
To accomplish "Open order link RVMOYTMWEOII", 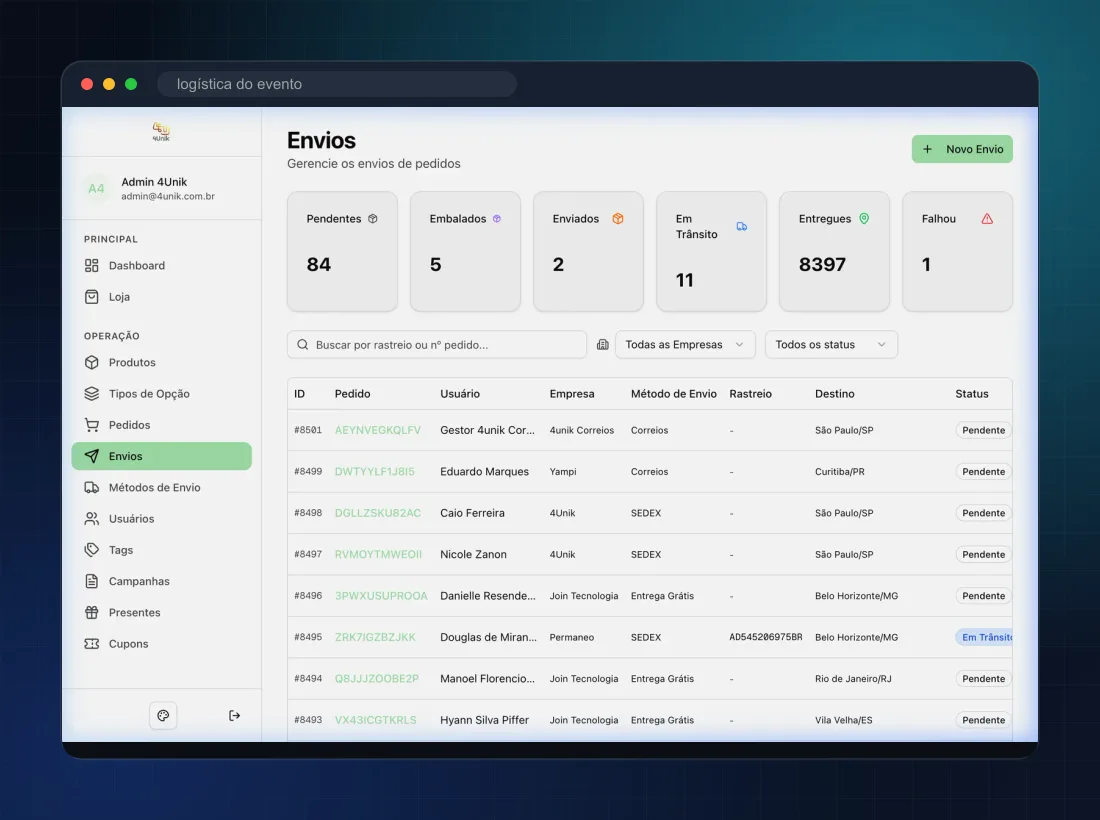I will [x=378, y=554].
